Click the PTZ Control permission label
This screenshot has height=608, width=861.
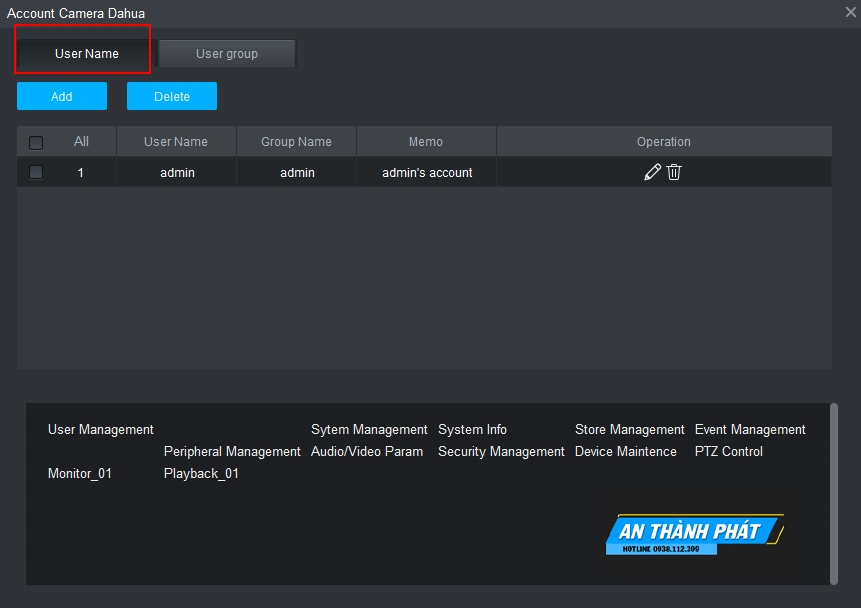pyautogui.click(x=728, y=451)
